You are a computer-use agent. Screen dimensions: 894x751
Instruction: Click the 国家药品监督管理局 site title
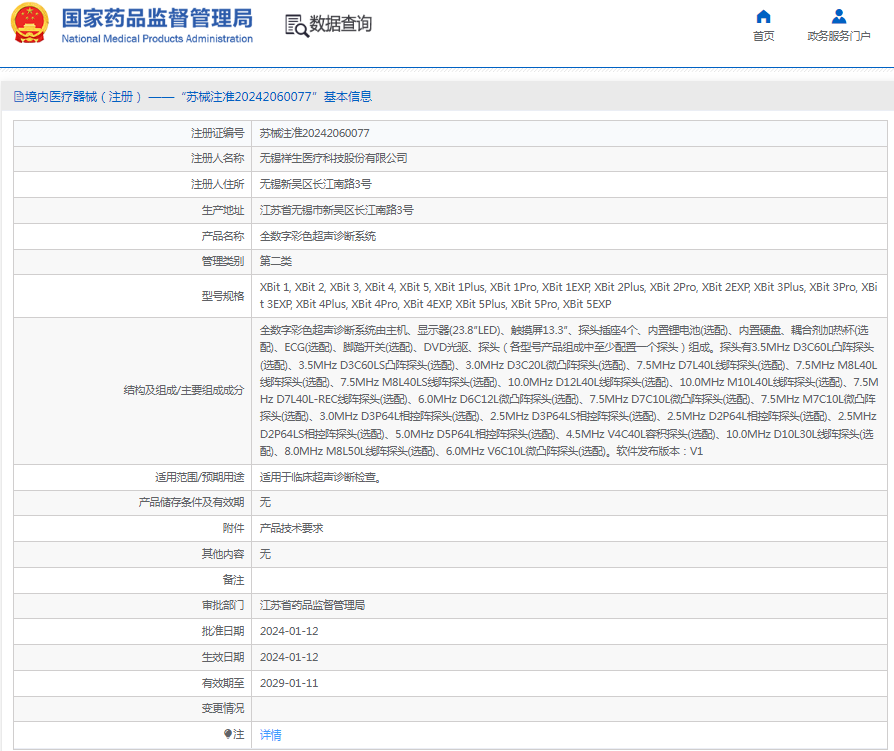coord(157,18)
